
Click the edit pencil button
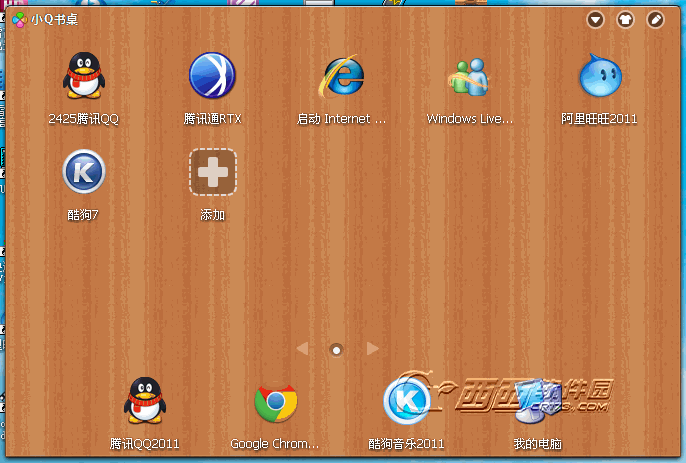click(655, 20)
